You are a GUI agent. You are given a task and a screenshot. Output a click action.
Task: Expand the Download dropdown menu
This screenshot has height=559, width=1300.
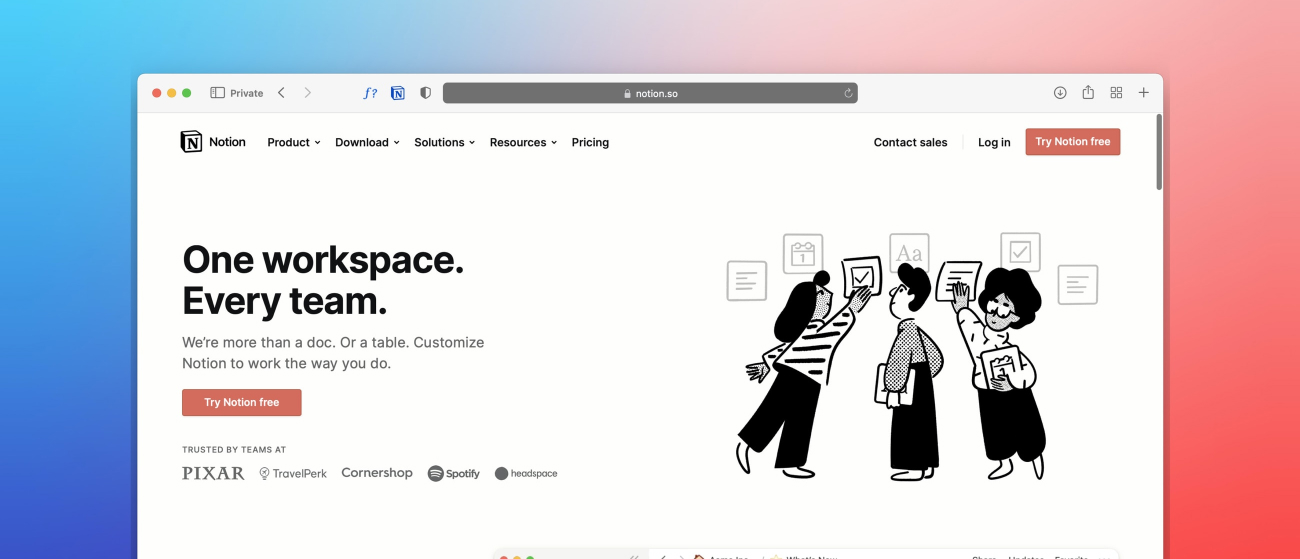[x=367, y=142]
